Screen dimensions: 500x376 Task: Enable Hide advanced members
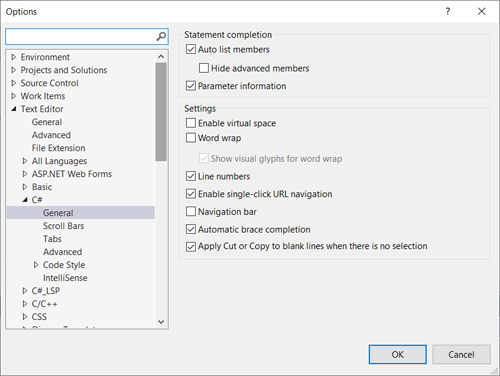204,68
